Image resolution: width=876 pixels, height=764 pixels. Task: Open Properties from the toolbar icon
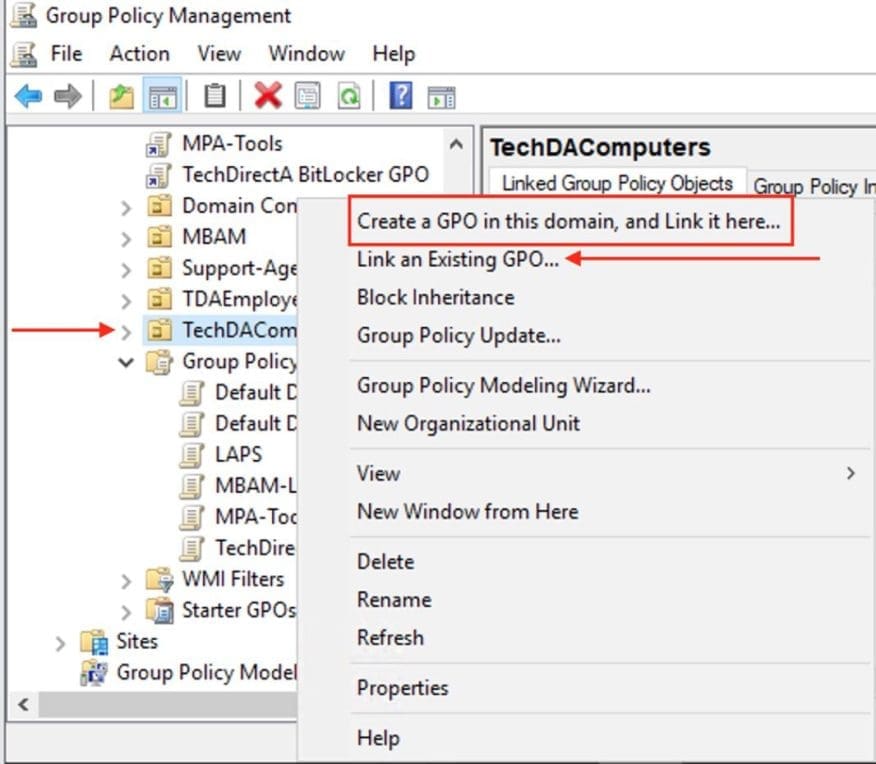tap(307, 96)
